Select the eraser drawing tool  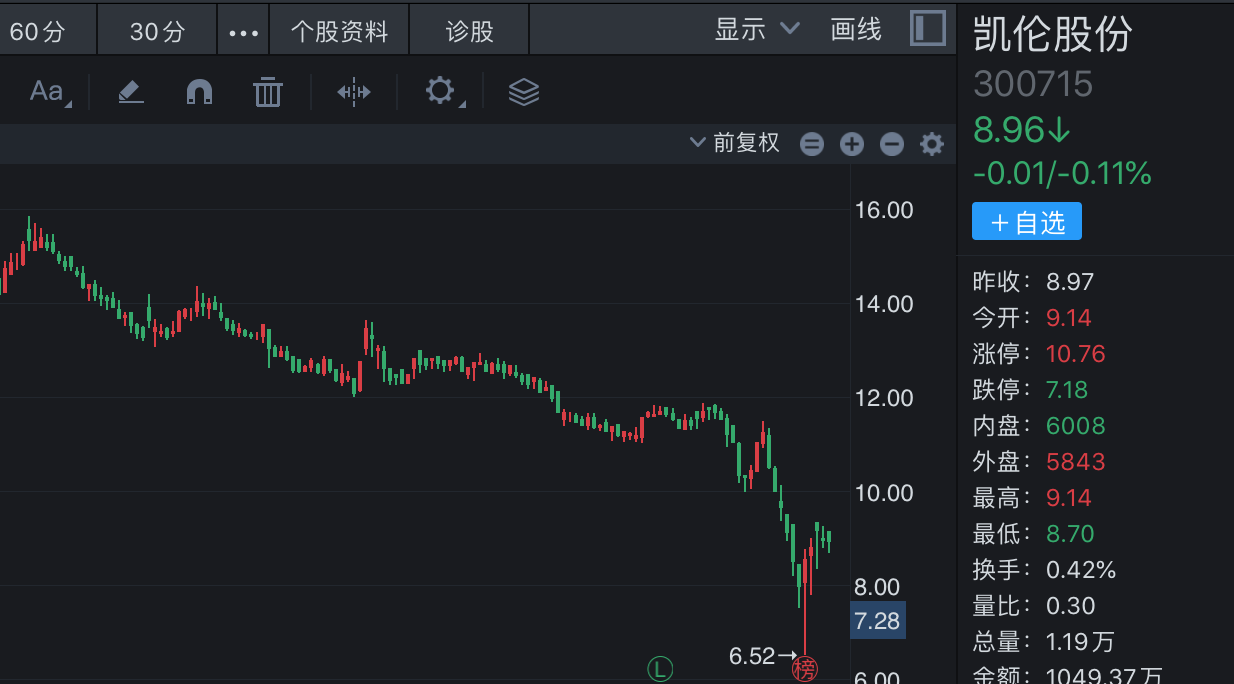coord(131,92)
